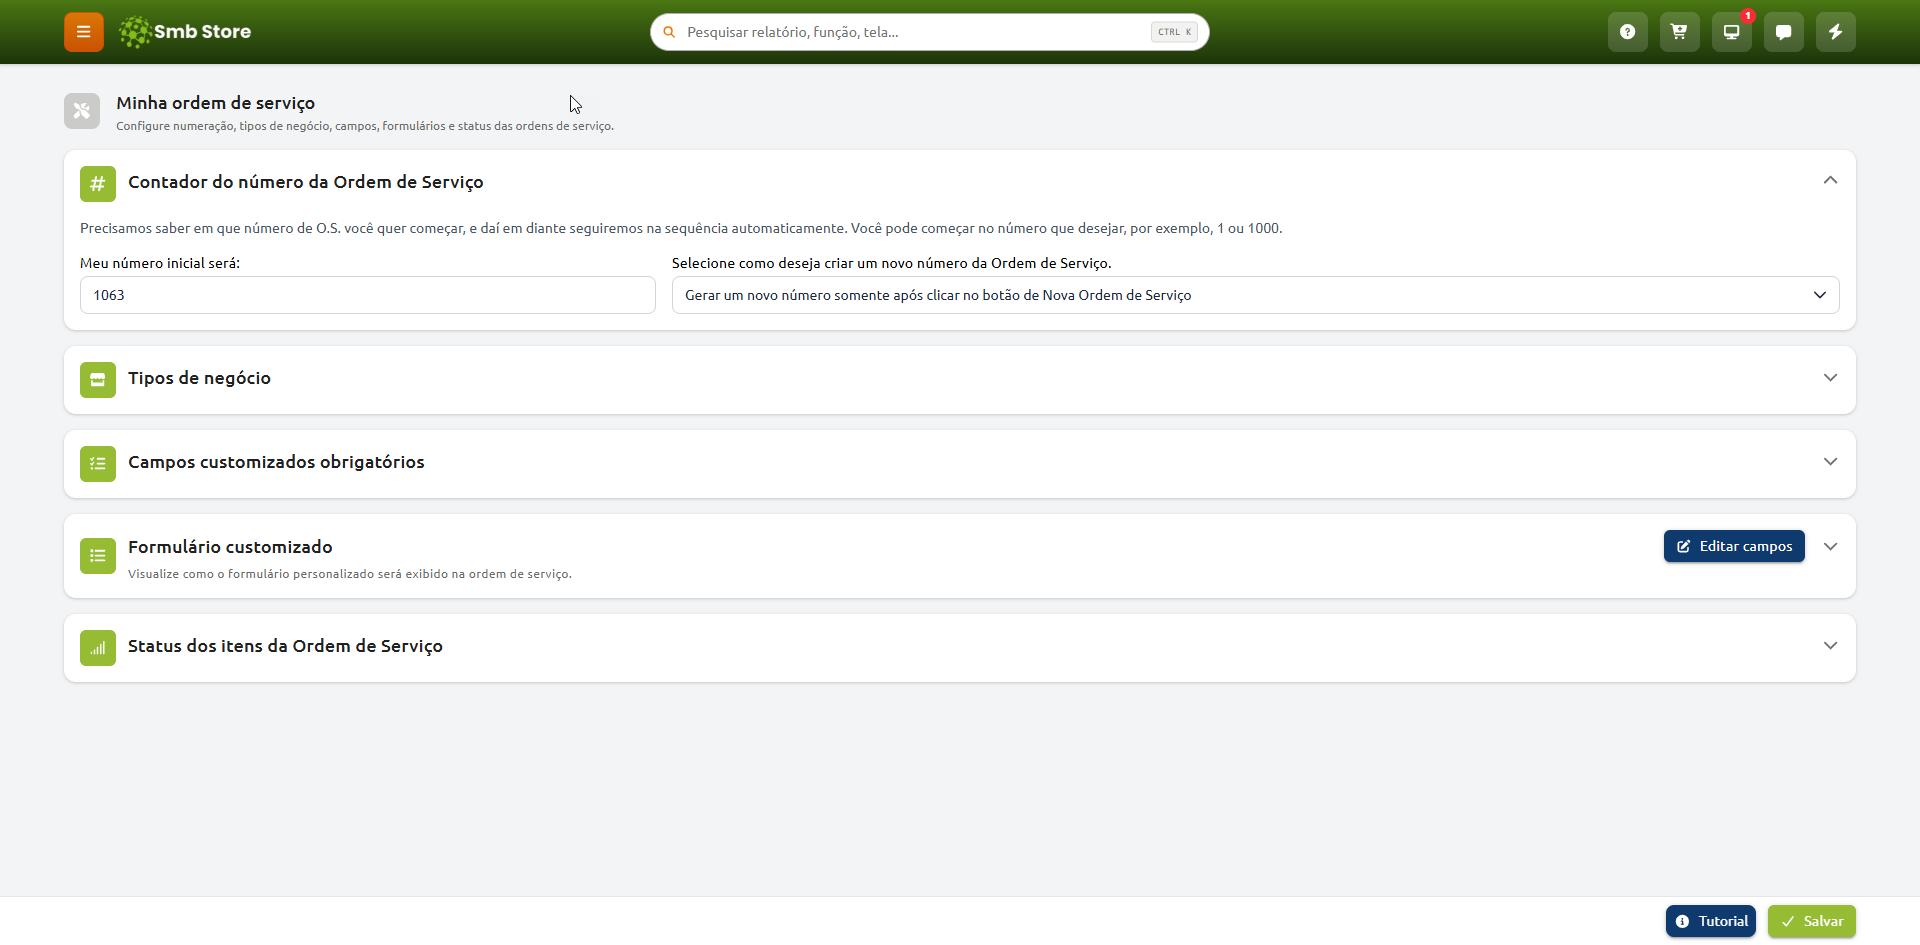Click the Editar campos button
This screenshot has width=1920, height=945.
(1734, 546)
